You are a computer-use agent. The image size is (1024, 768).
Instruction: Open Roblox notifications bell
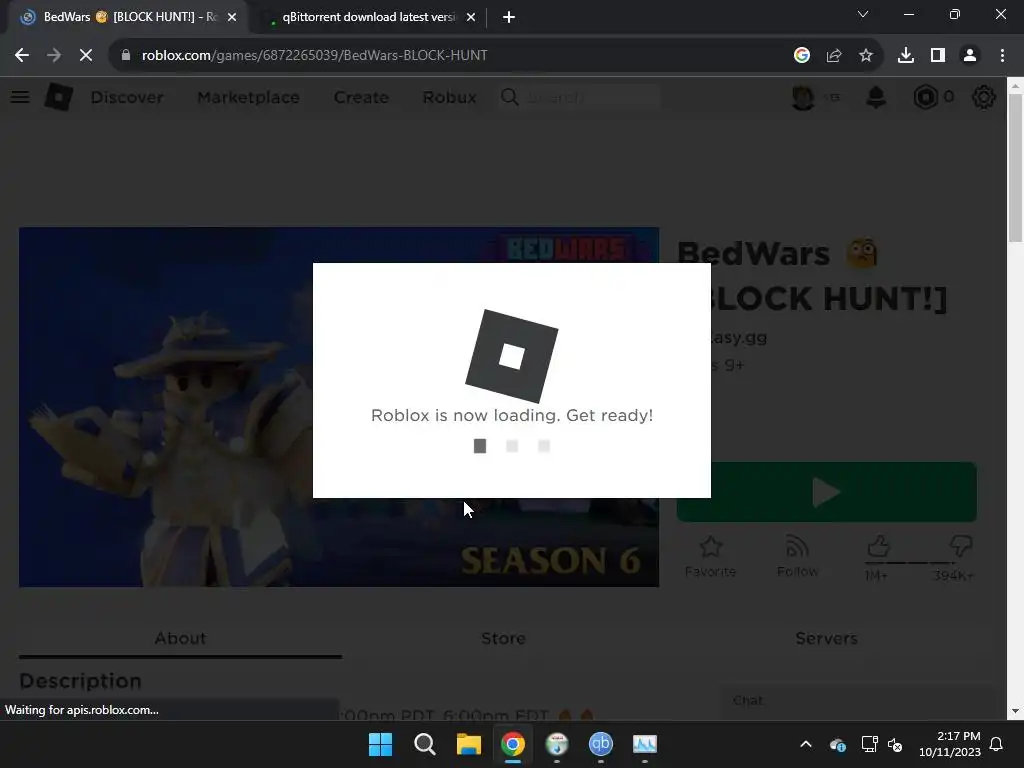[x=876, y=97]
